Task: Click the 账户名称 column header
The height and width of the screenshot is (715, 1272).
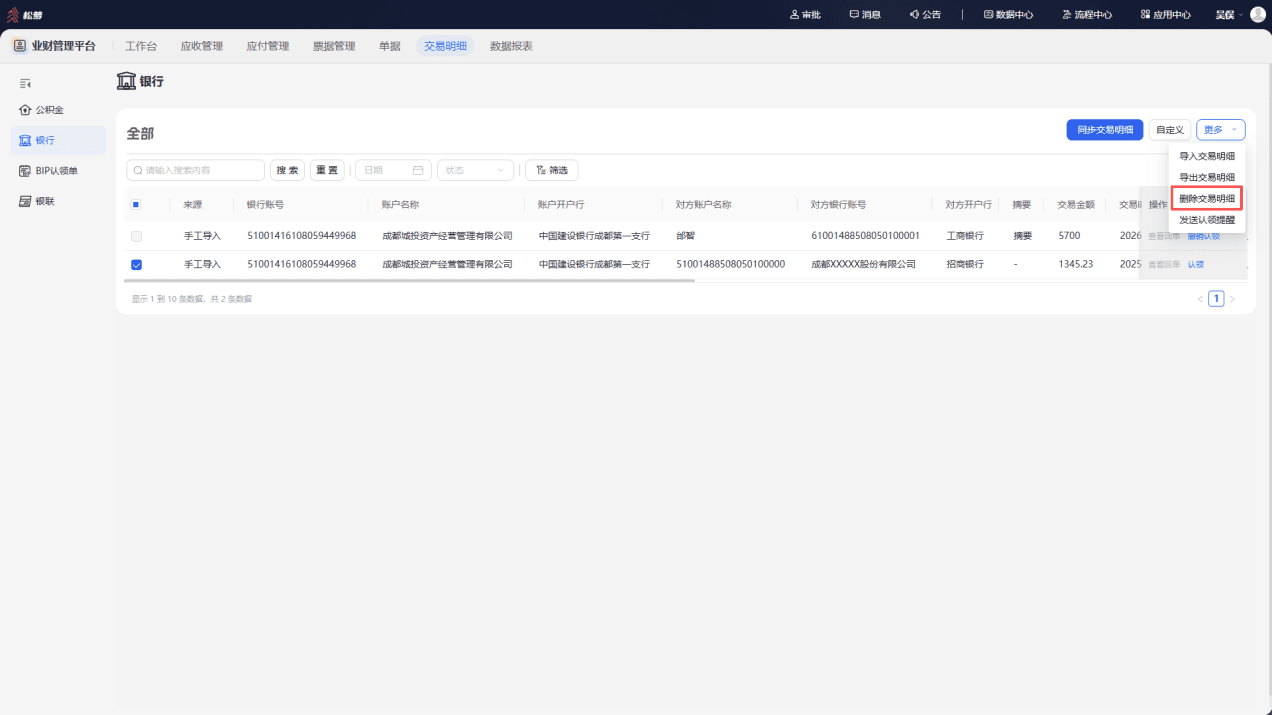Action: pos(400,205)
